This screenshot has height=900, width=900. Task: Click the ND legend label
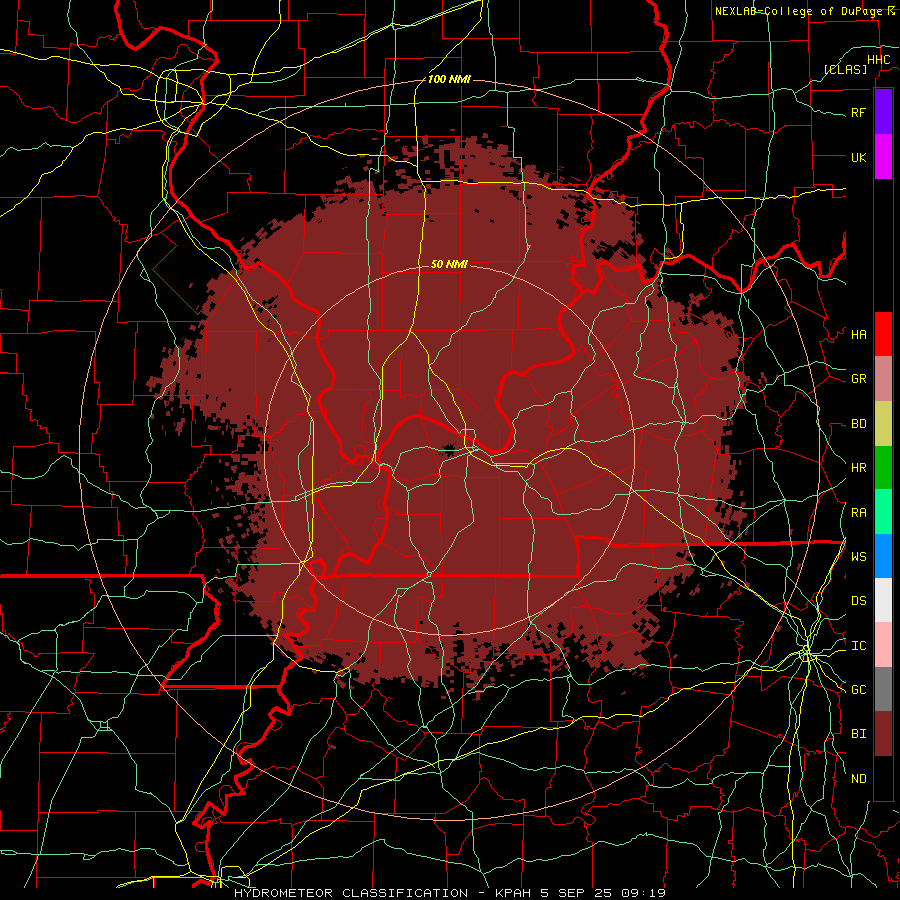[x=858, y=779]
